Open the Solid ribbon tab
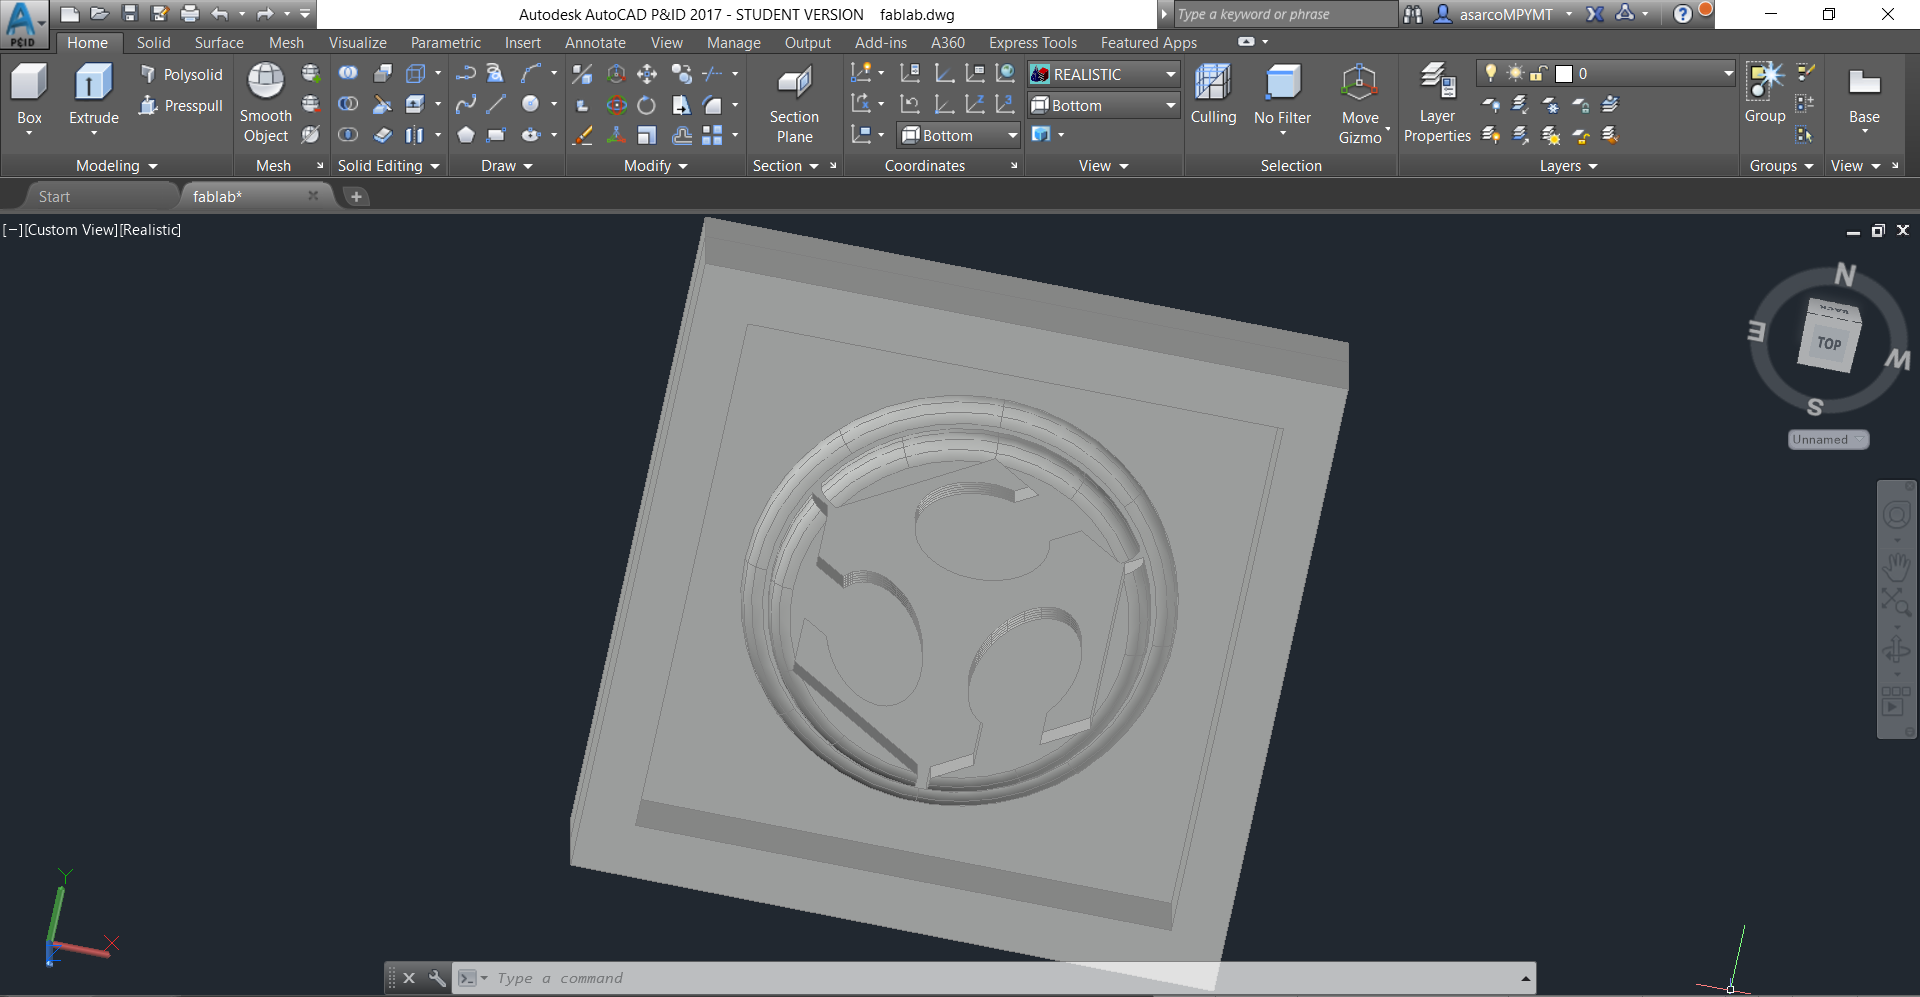 click(153, 43)
